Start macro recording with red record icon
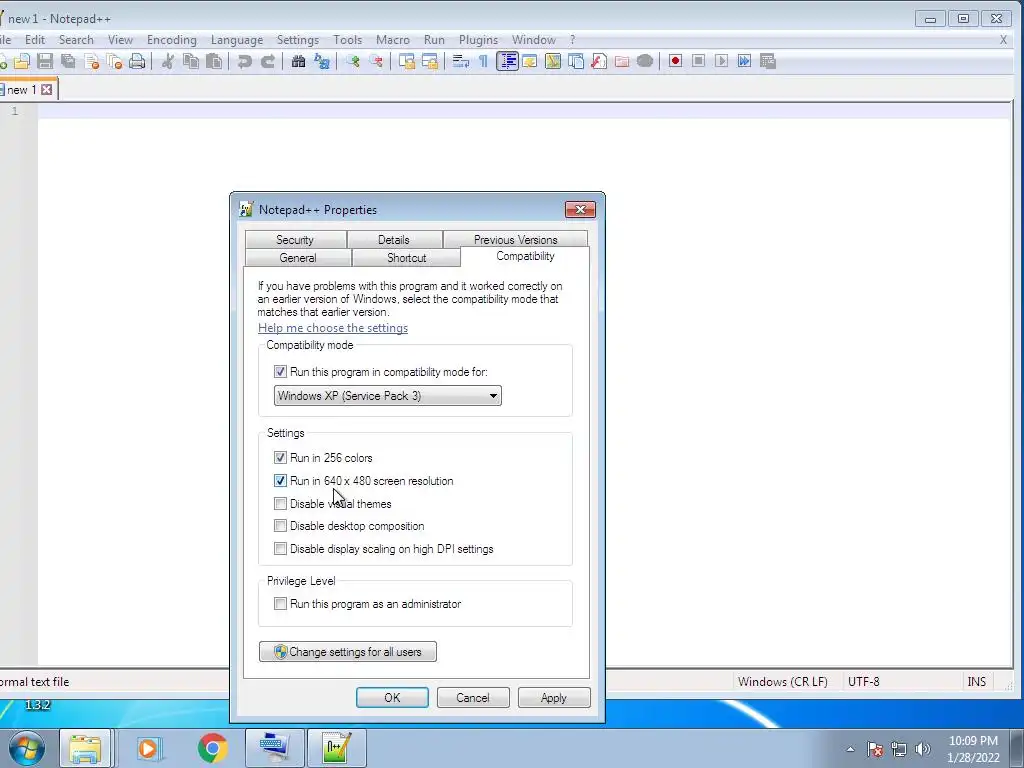 point(675,61)
